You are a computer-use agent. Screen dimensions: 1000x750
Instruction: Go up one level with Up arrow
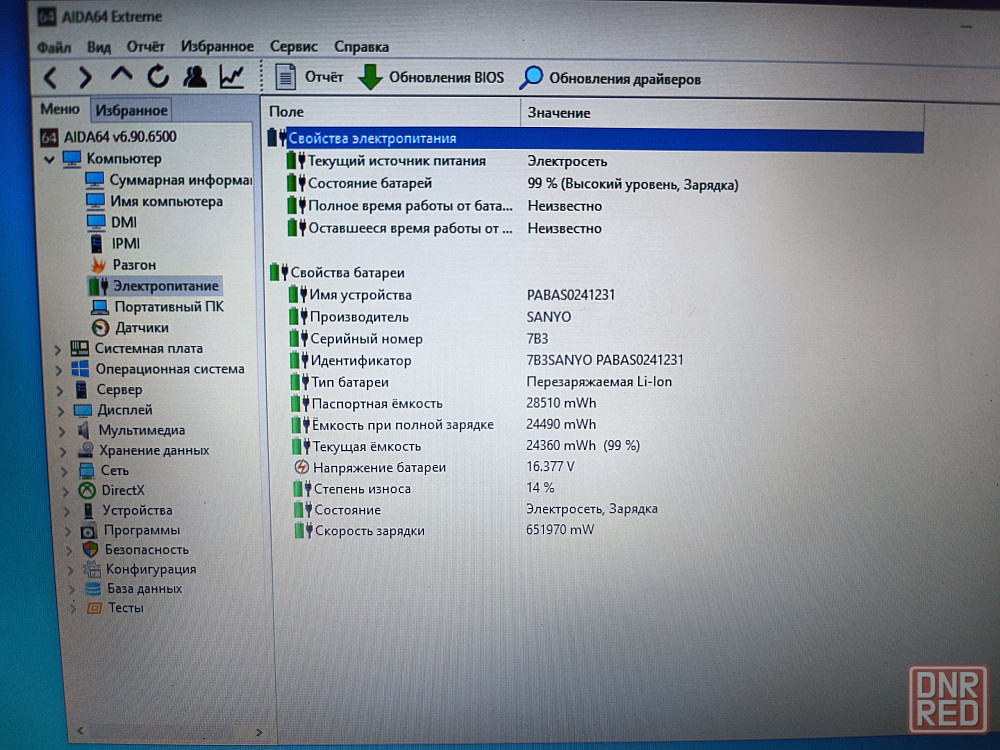coord(121,76)
